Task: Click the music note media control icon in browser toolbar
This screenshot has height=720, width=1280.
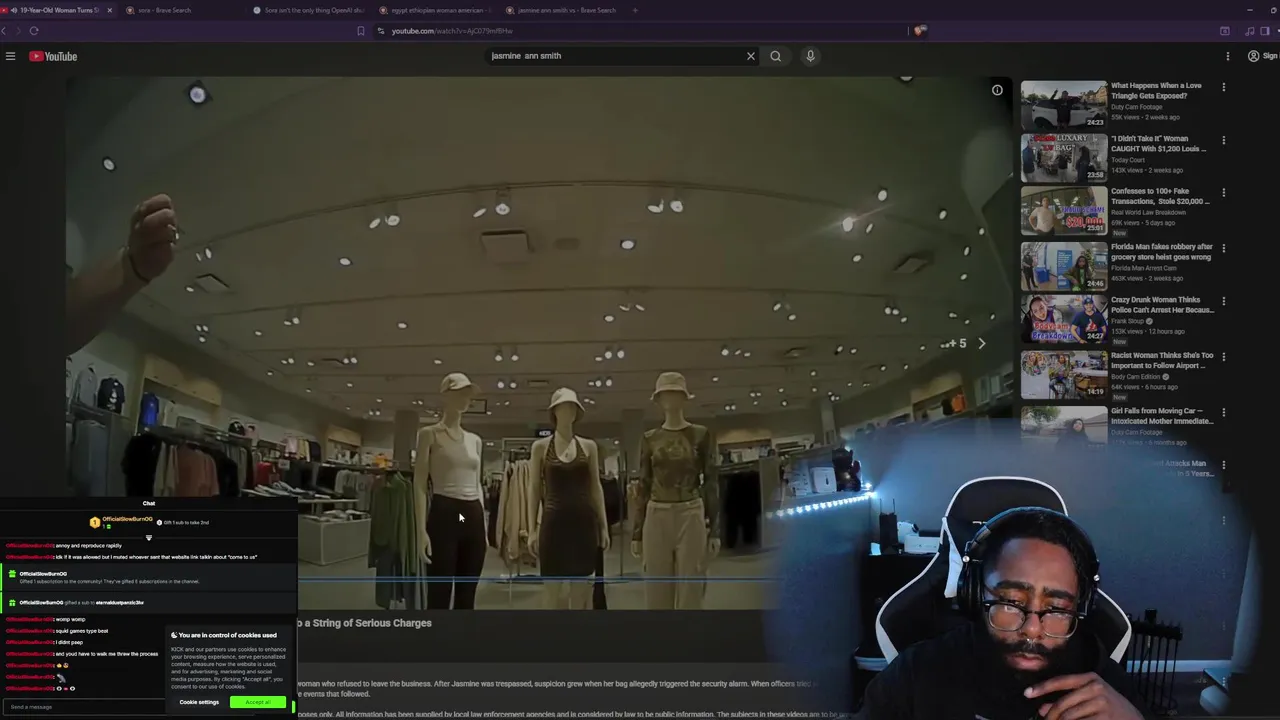Action: [1250, 31]
